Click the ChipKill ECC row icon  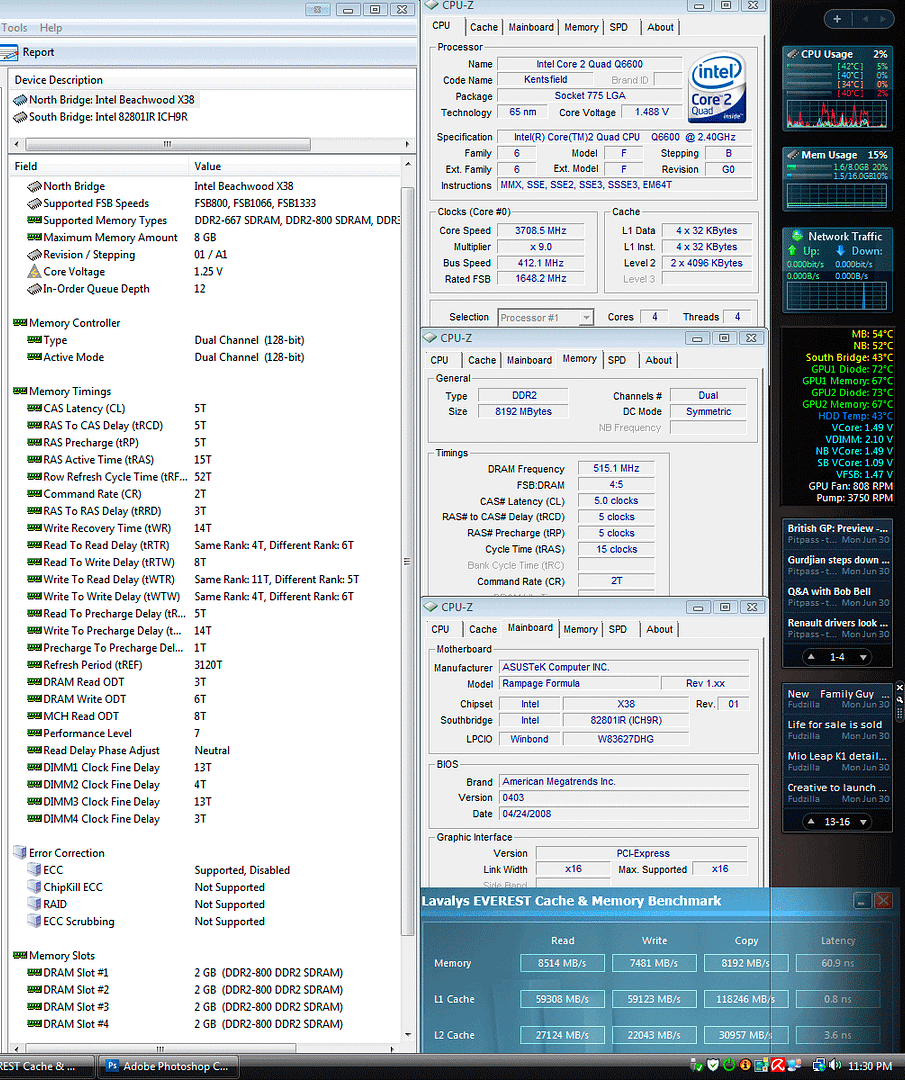(34, 886)
